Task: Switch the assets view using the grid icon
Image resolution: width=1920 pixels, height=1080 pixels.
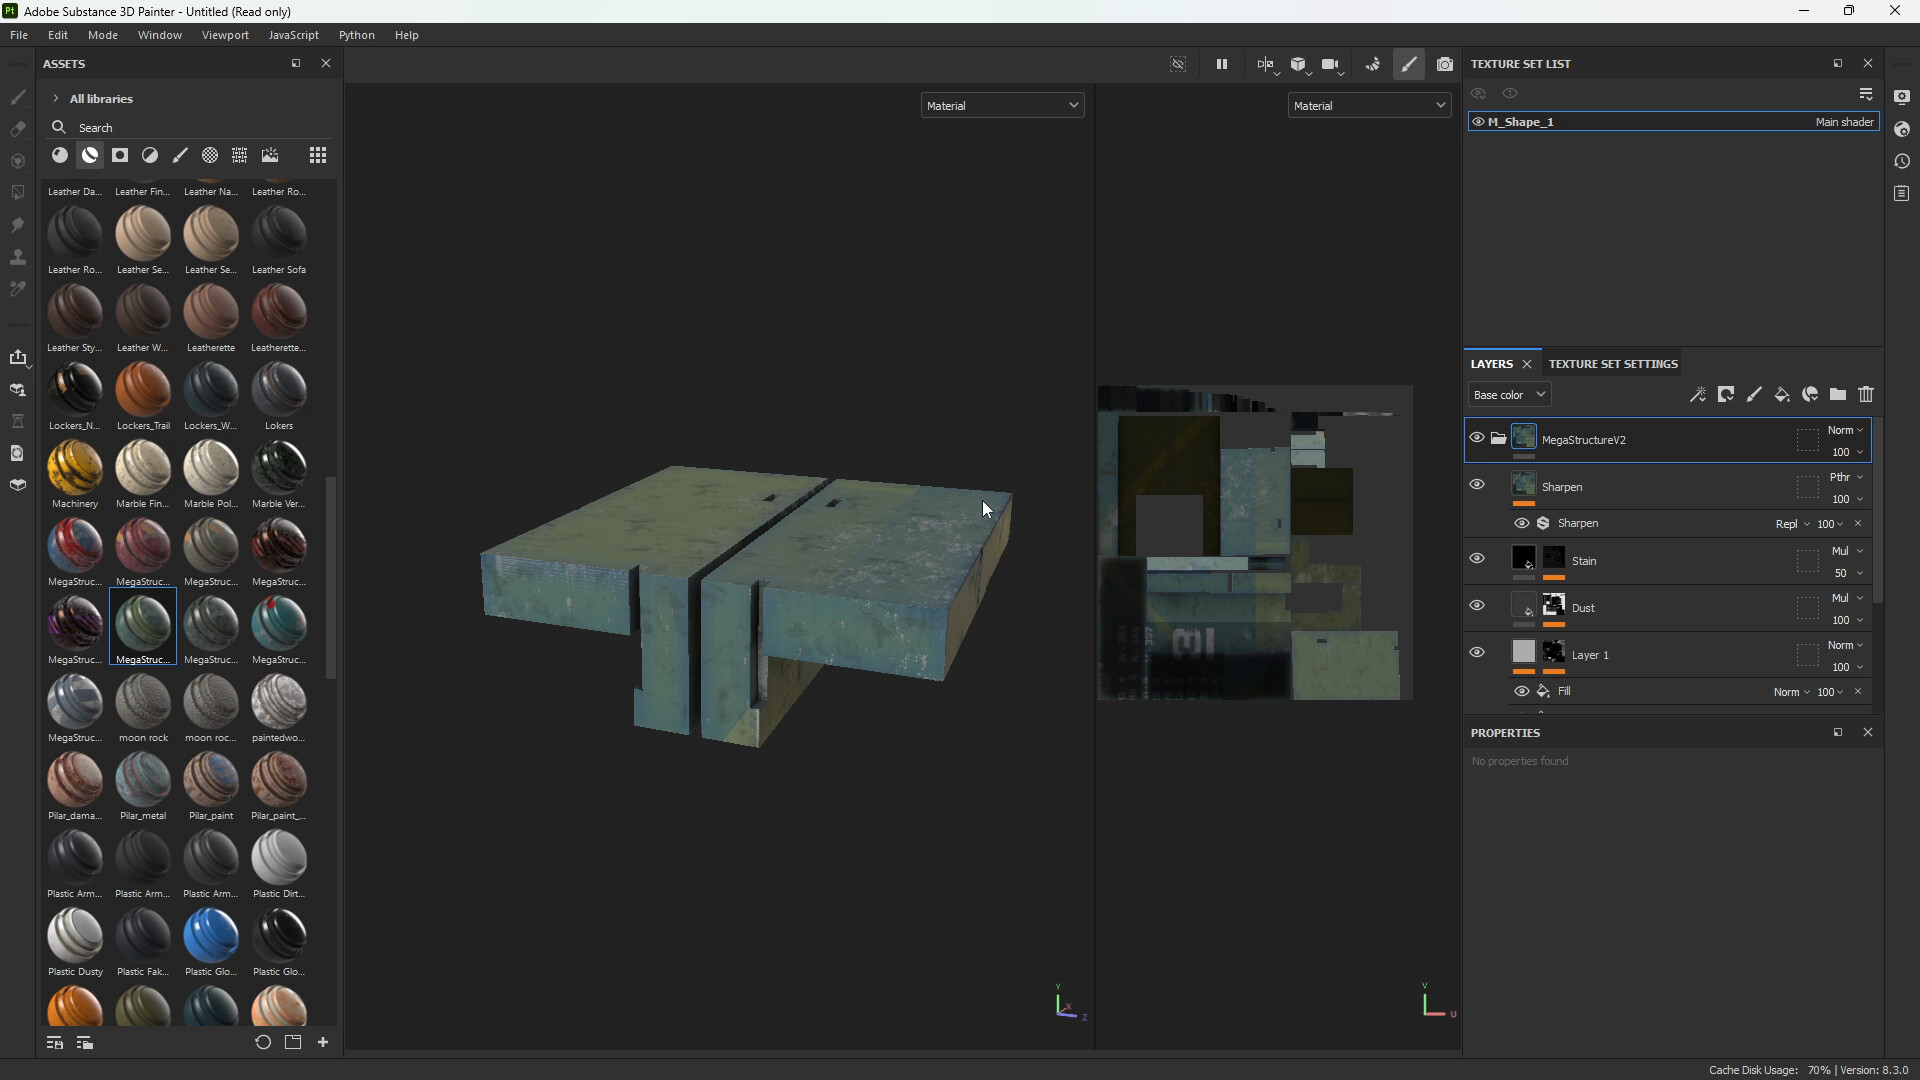Action: [x=317, y=155]
